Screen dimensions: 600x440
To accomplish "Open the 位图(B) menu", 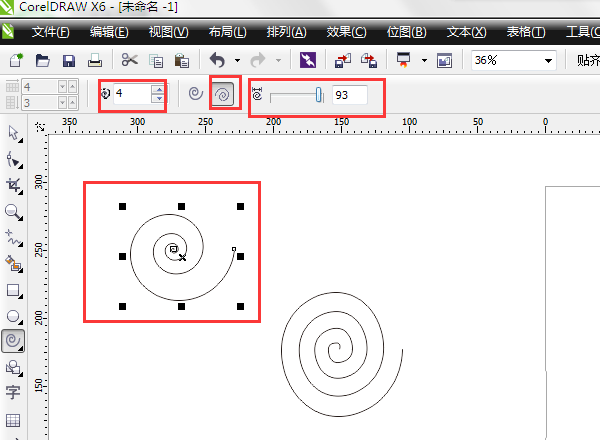I will 406,32.
